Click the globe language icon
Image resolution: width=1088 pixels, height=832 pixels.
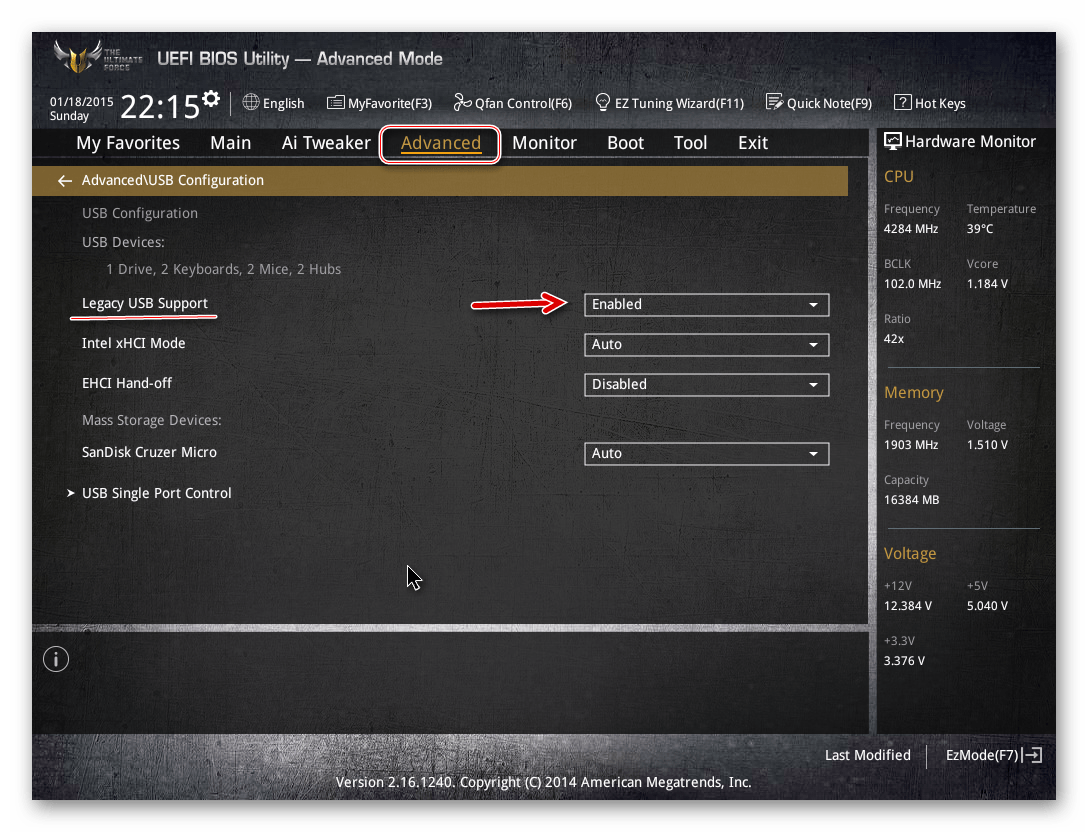(x=250, y=102)
